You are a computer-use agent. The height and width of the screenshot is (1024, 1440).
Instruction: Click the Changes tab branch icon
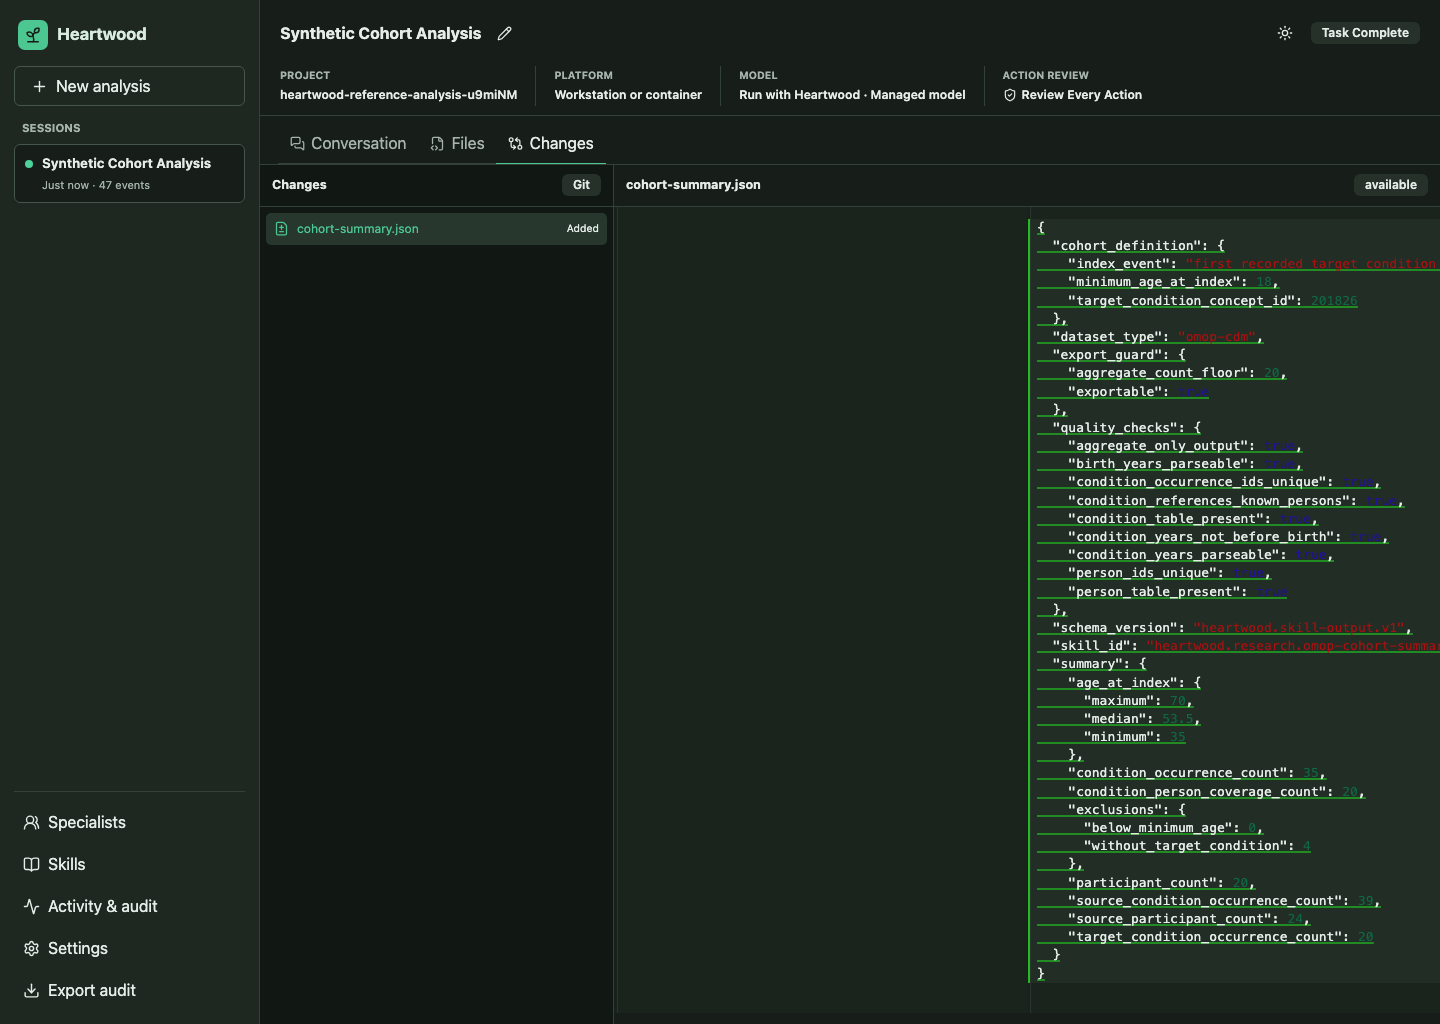[x=516, y=144]
